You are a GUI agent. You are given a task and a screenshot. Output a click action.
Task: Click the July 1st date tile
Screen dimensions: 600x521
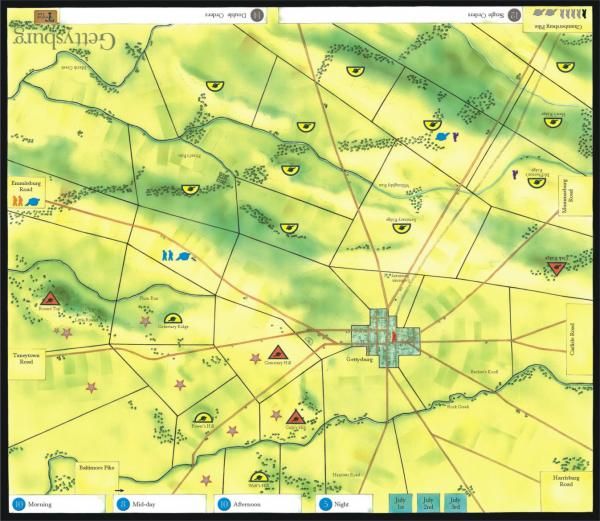pos(400,503)
